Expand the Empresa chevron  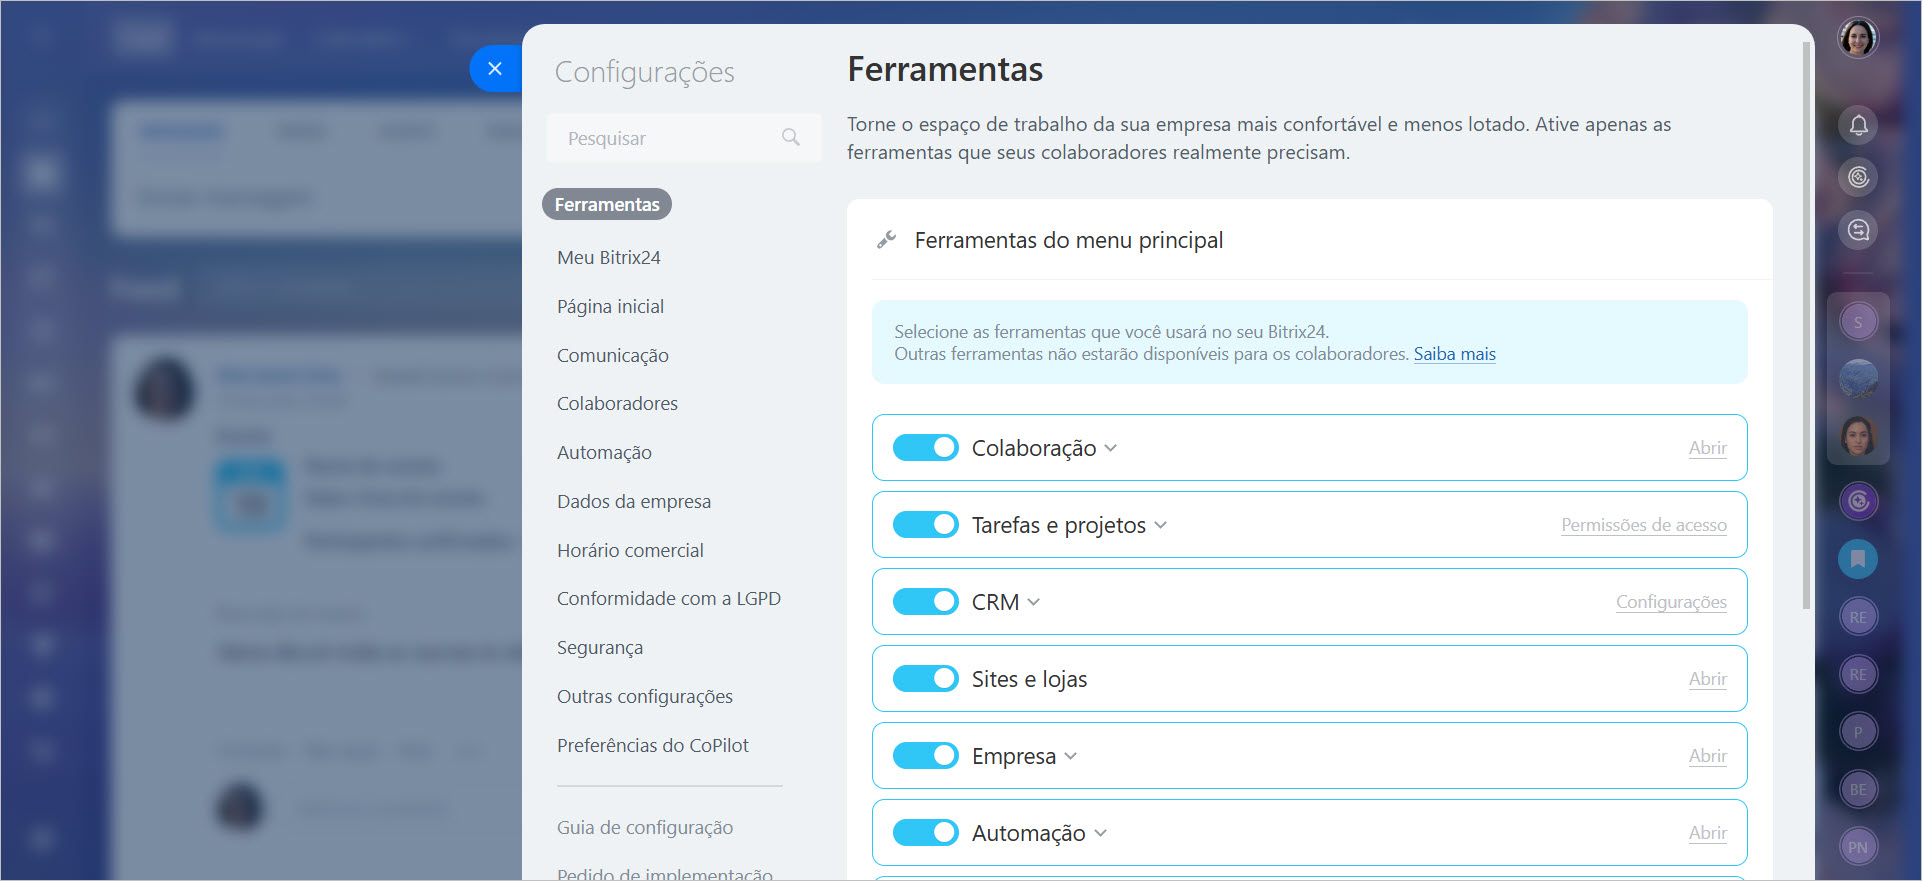coord(1070,757)
